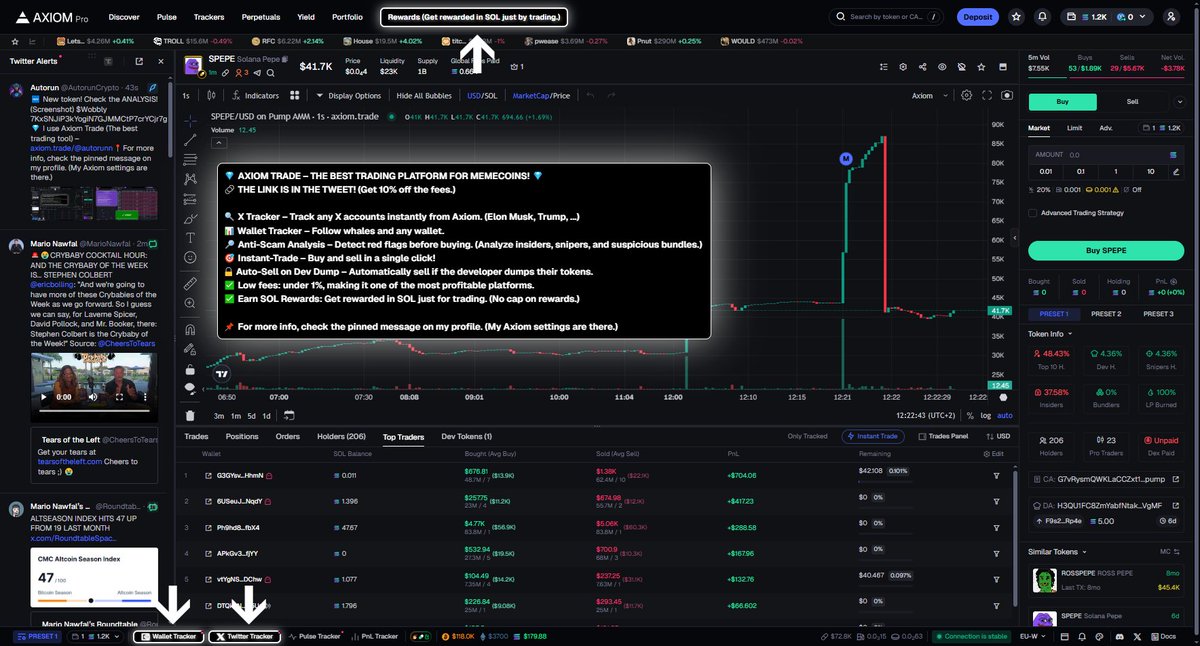Viewport: 1200px width, 646px height.
Task: Select the Limit order tab
Action: tap(1074, 128)
